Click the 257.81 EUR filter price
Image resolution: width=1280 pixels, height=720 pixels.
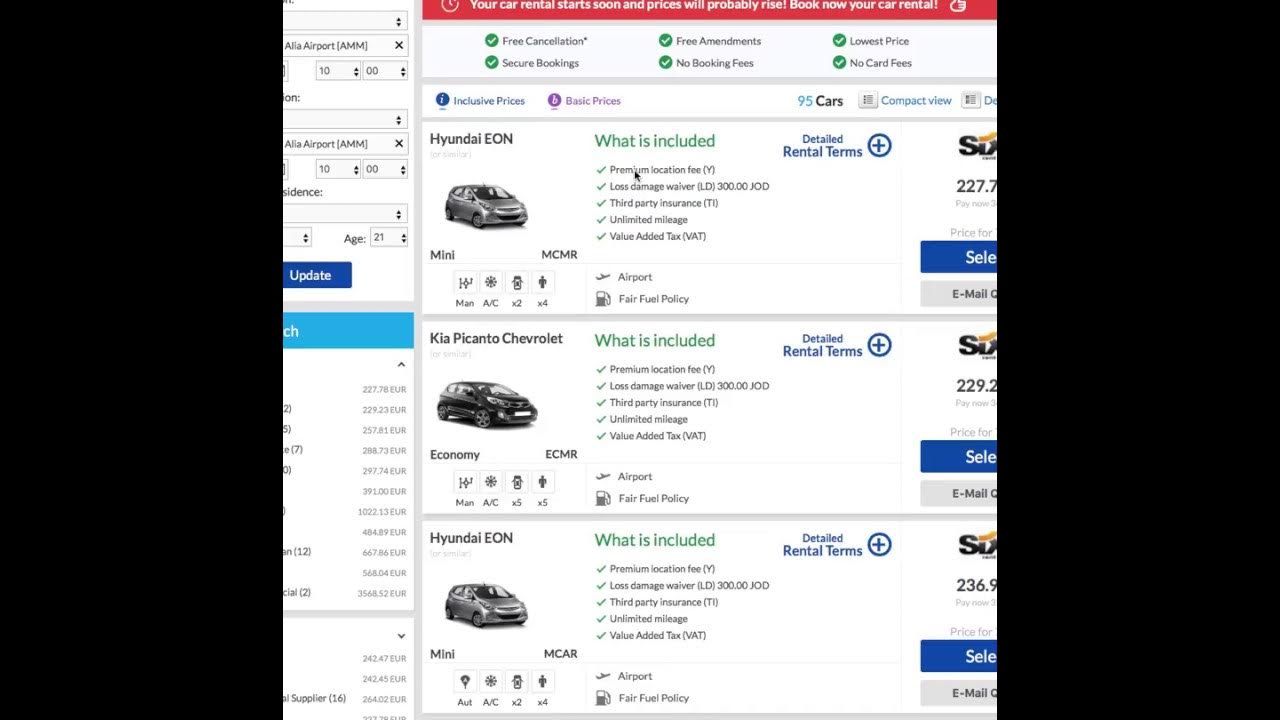coord(384,430)
